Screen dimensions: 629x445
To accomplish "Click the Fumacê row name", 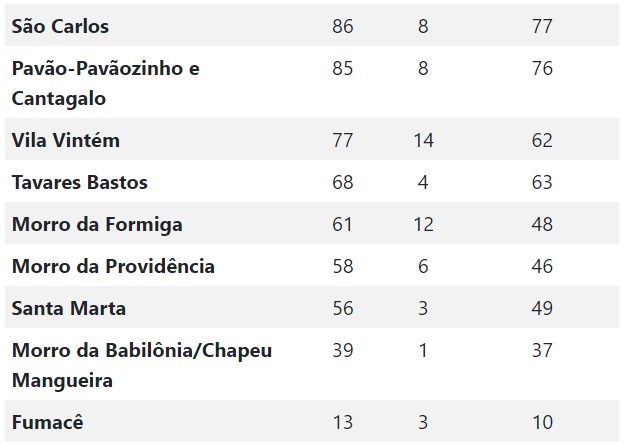I will (x=48, y=422).
